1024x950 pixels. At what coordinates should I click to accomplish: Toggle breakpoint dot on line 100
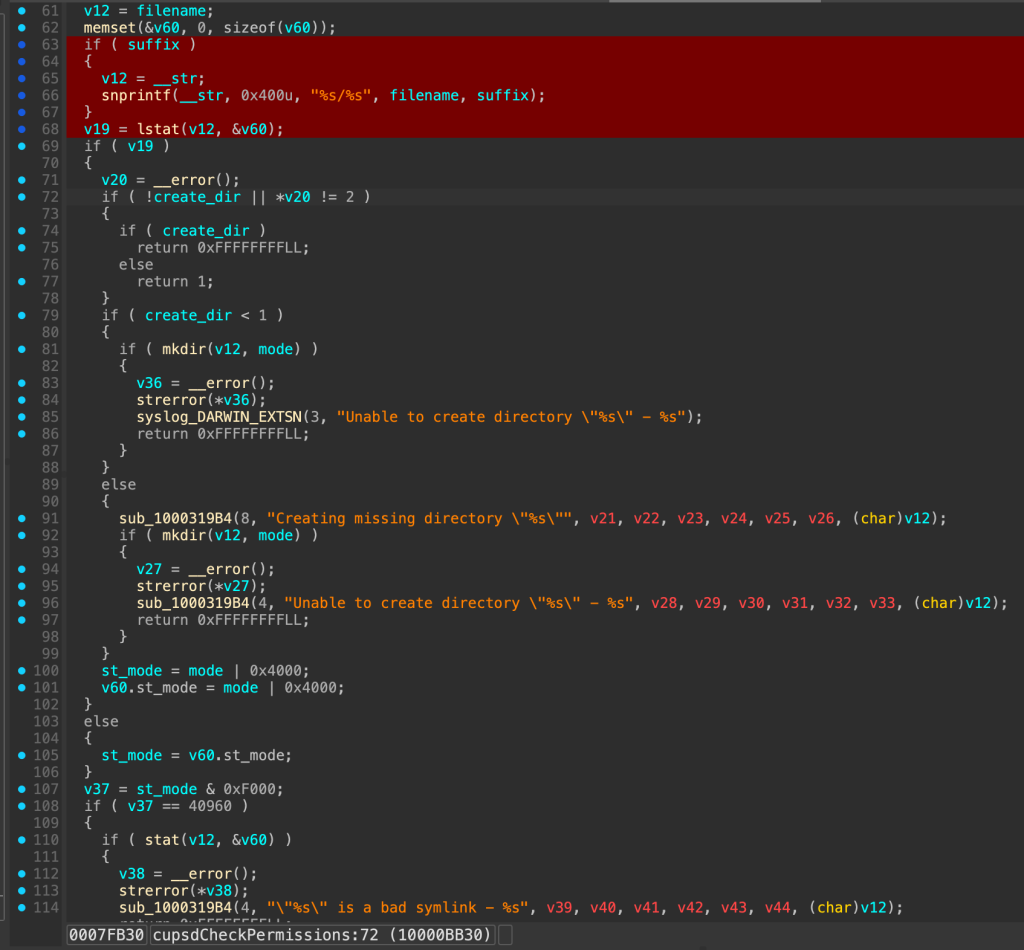point(22,671)
